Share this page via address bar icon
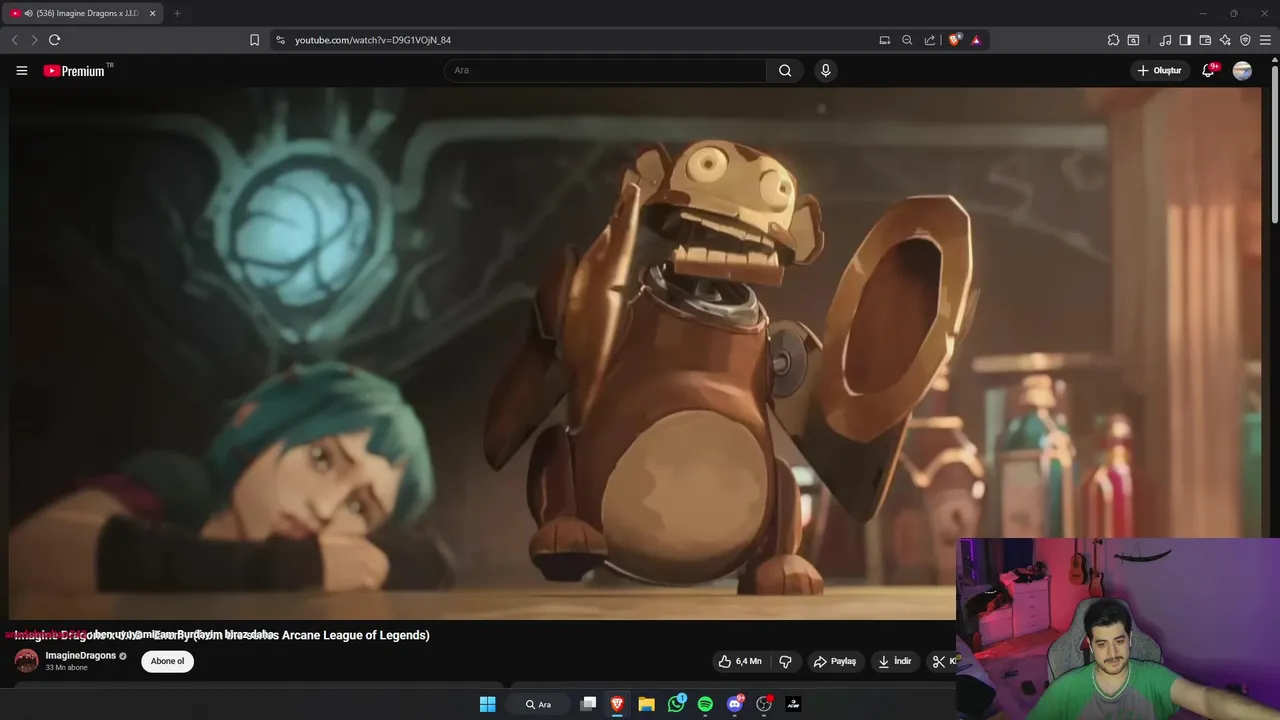 pyautogui.click(x=930, y=40)
